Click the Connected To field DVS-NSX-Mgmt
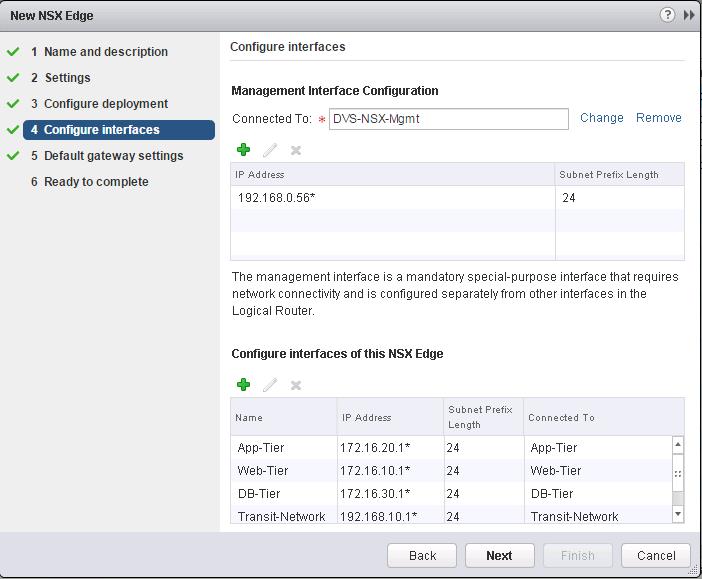This screenshot has width=702, height=579. tap(449, 119)
